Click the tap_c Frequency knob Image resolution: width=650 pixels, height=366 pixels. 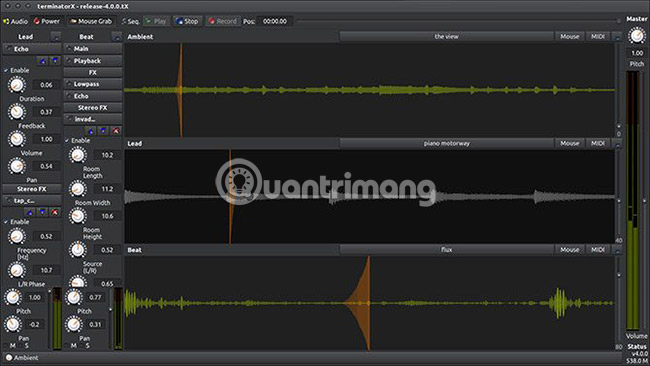[x=17, y=236]
